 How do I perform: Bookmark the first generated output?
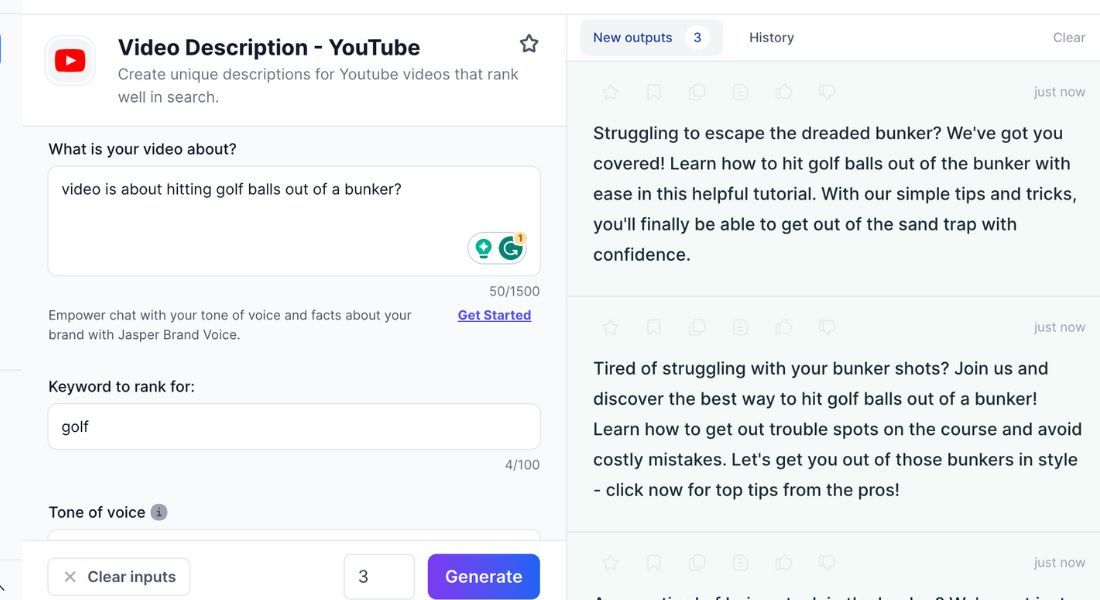tap(653, 92)
